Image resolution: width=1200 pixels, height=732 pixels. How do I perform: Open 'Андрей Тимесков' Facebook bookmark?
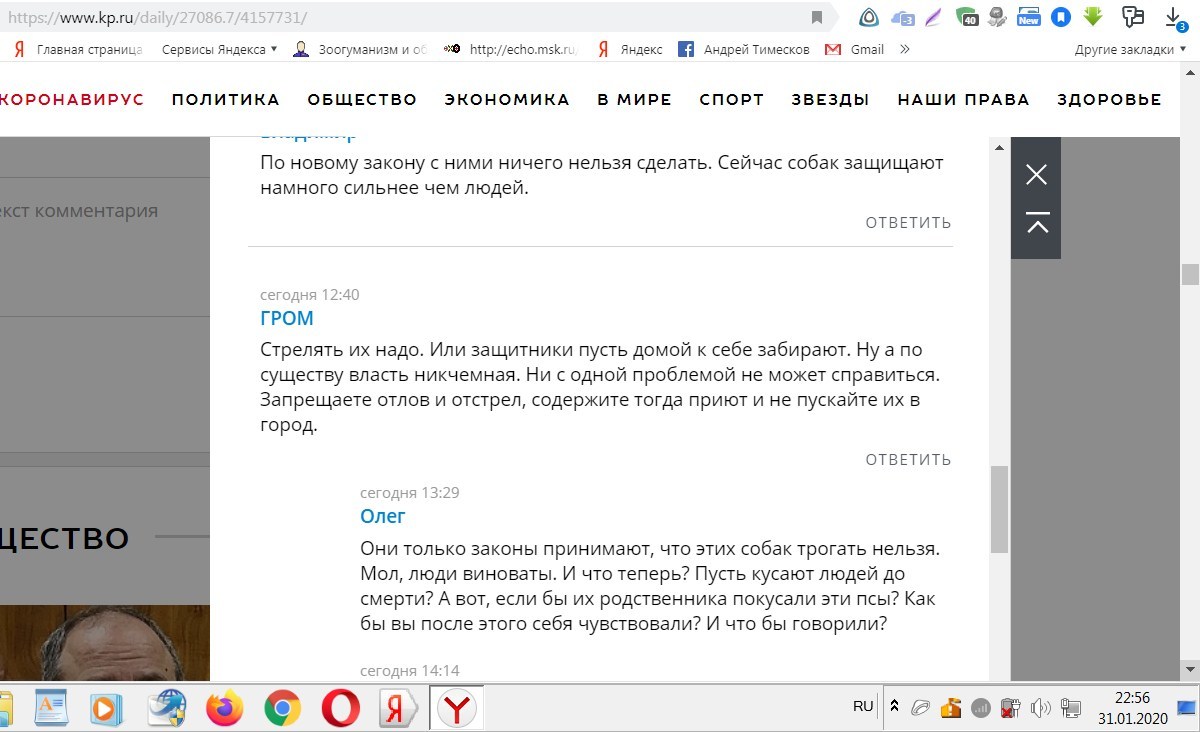click(x=745, y=49)
